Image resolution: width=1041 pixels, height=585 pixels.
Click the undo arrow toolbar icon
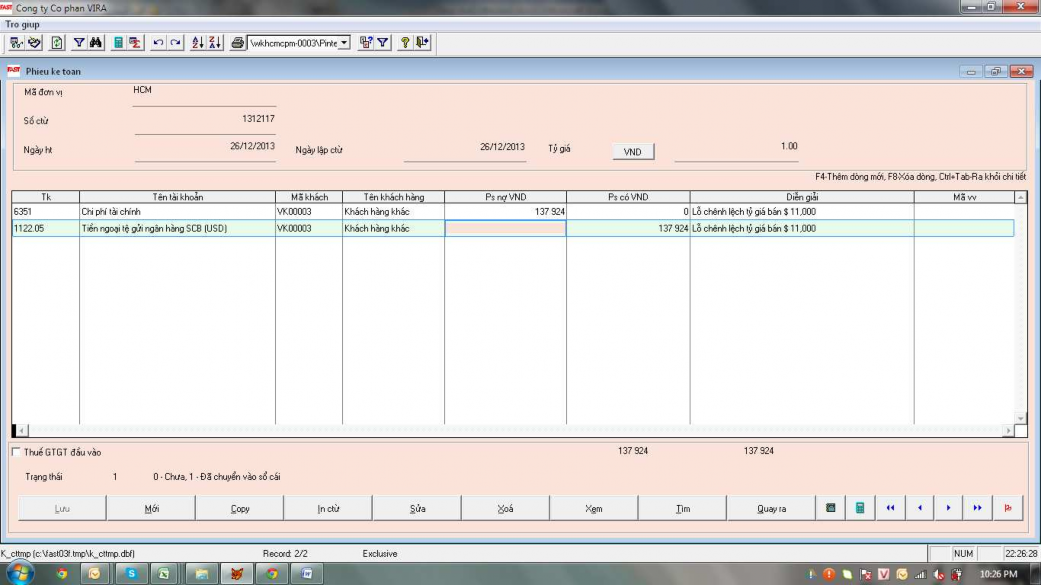pos(157,43)
